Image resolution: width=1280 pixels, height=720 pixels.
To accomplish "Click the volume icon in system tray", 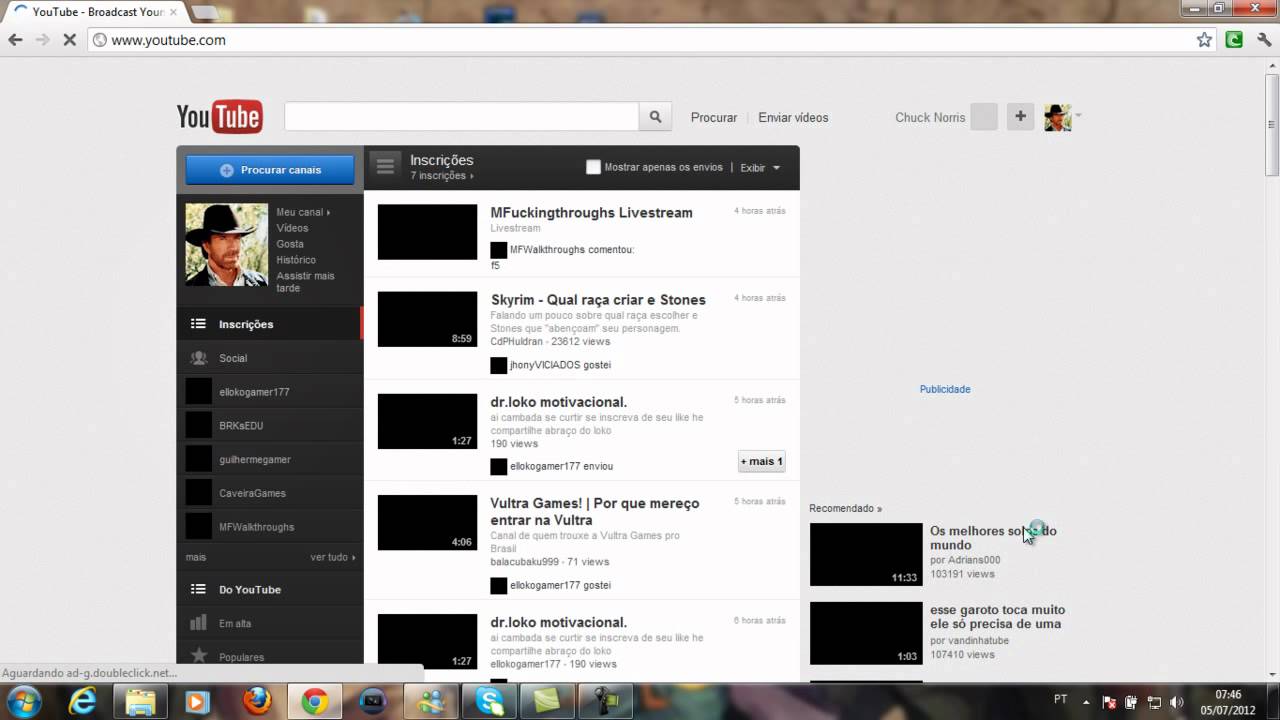I will tap(1177, 702).
